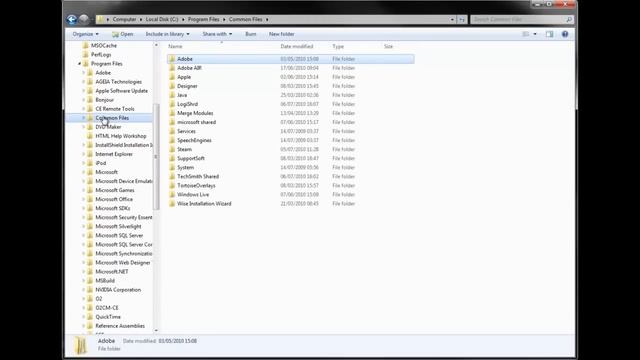
Task: Click the Forward navigation arrow
Action: (x=84, y=19)
